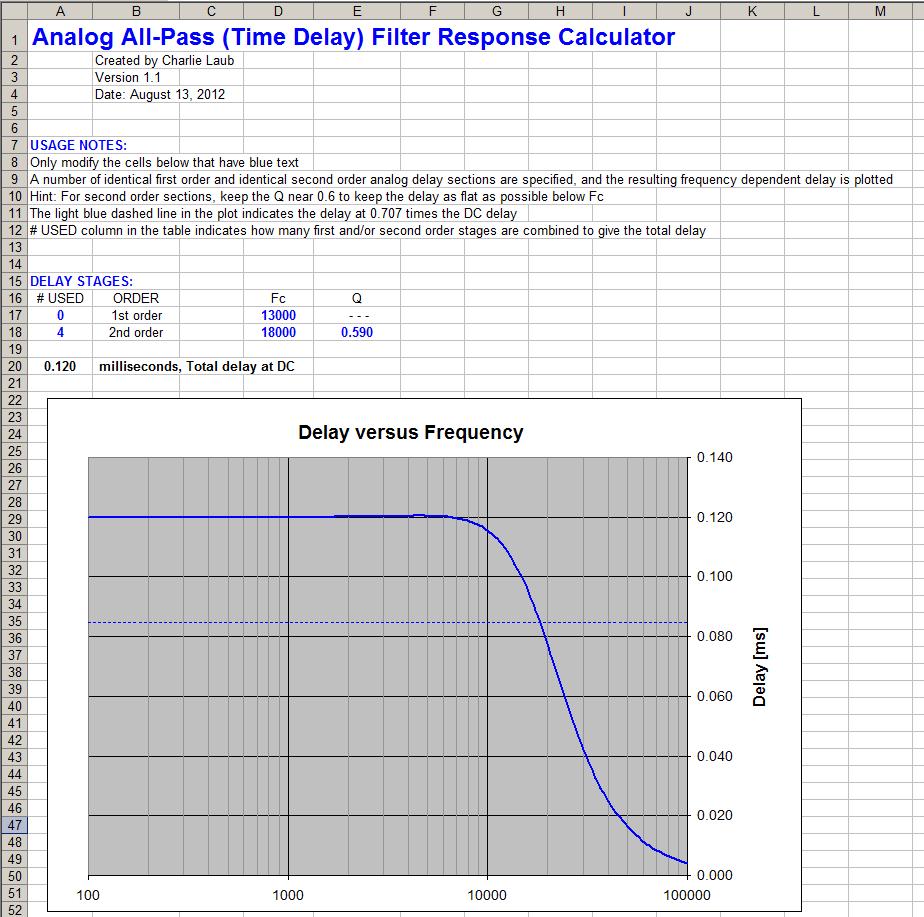Click the 0.140 y-axis label
924x917 pixels.
(715, 457)
